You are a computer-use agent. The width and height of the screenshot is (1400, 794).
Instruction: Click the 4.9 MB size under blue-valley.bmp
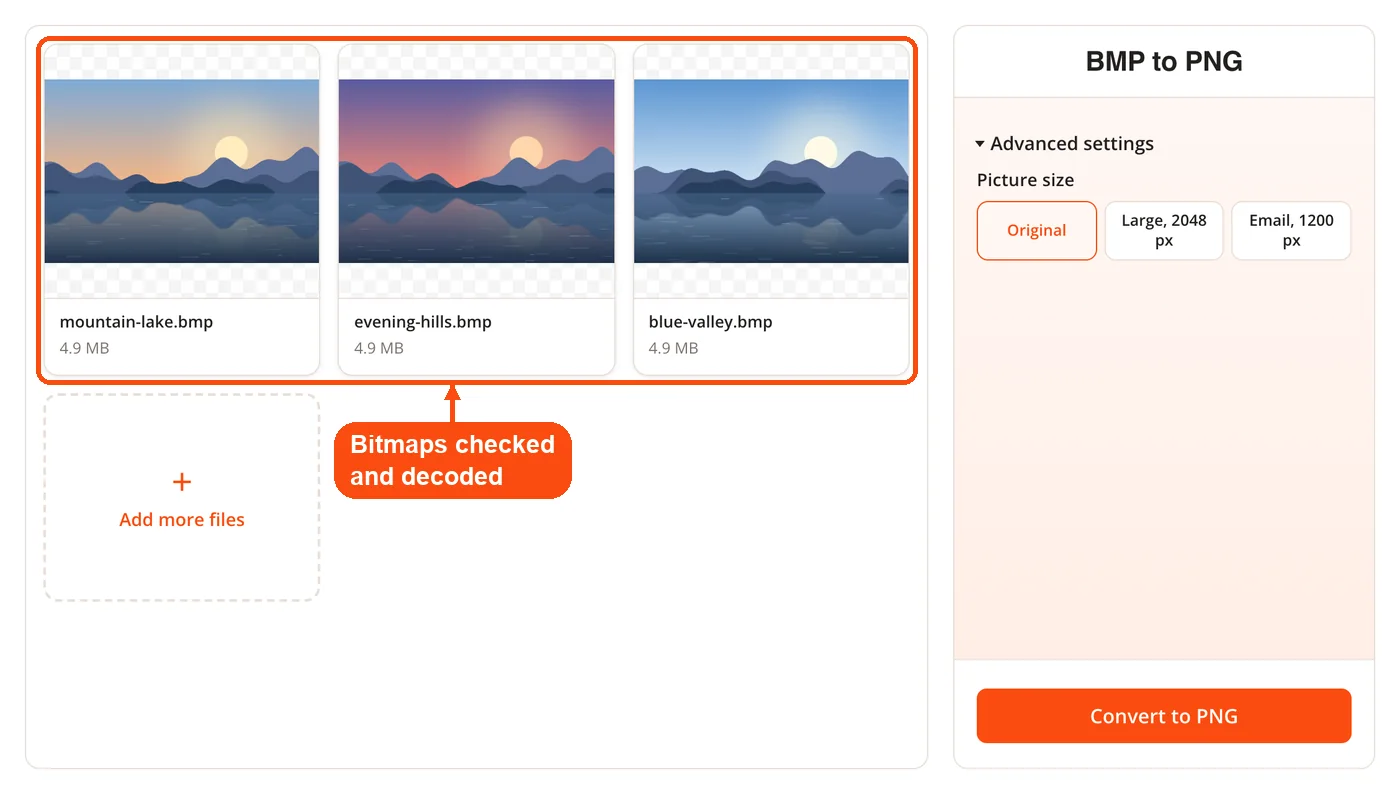point(673,348)
